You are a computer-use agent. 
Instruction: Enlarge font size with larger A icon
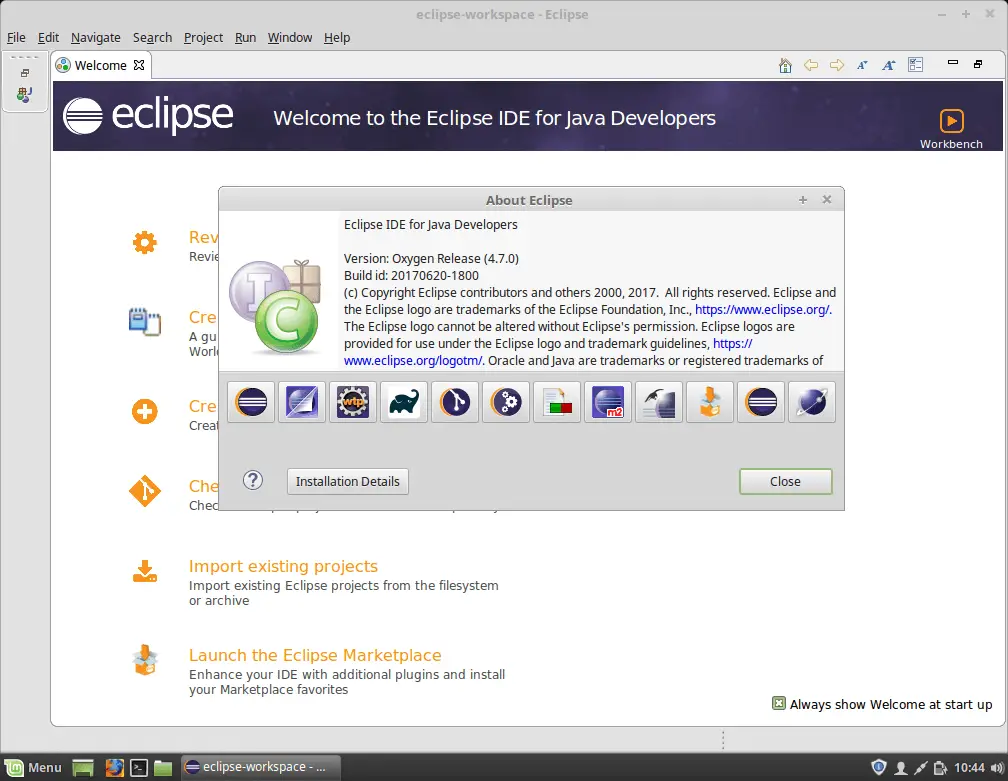click(888, 65)
